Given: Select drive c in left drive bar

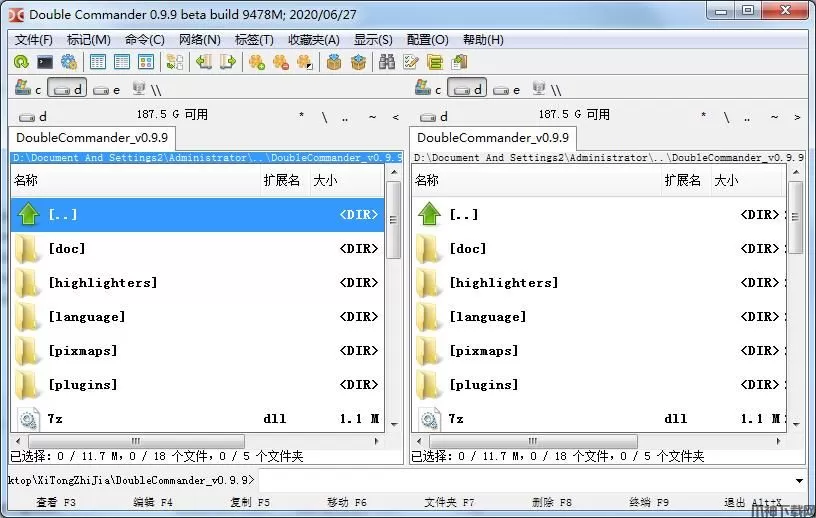Looking at the screenshot, I should click(28, 89).
